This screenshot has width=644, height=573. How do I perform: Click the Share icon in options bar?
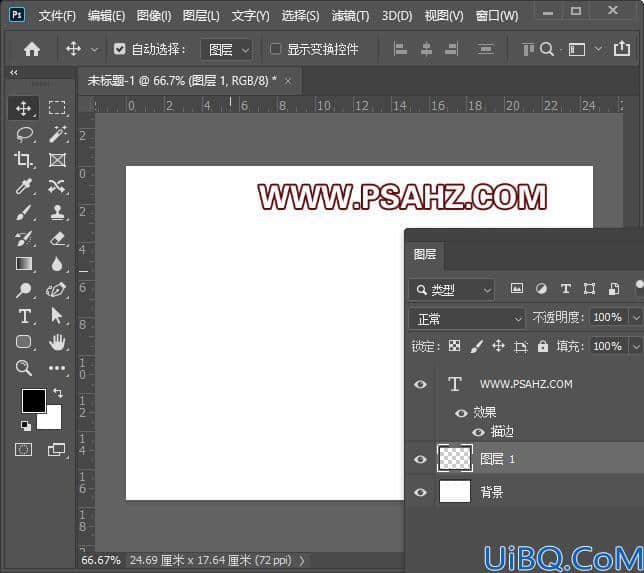(621, 48)
